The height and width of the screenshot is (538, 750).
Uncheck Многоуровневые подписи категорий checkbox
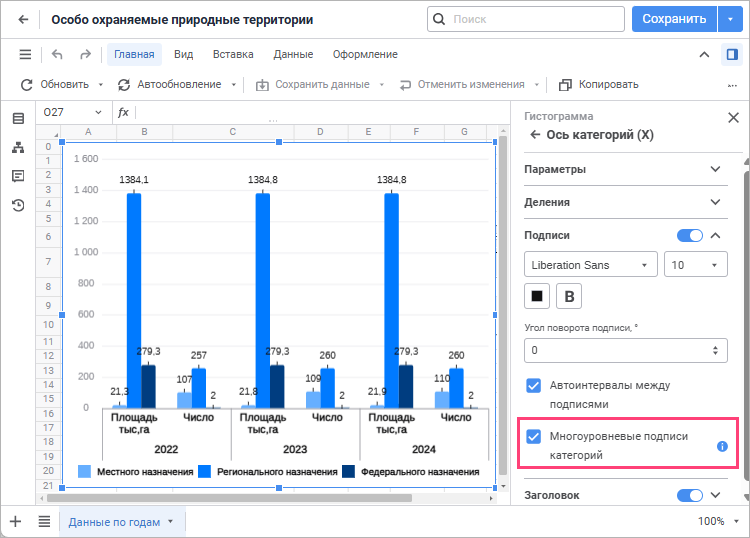[x=534, y=437]
